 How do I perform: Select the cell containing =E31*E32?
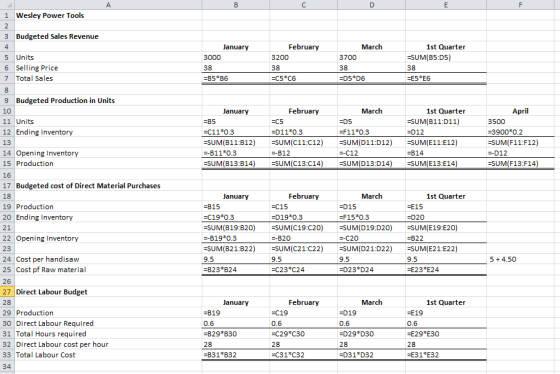click(x=446, y=355)
